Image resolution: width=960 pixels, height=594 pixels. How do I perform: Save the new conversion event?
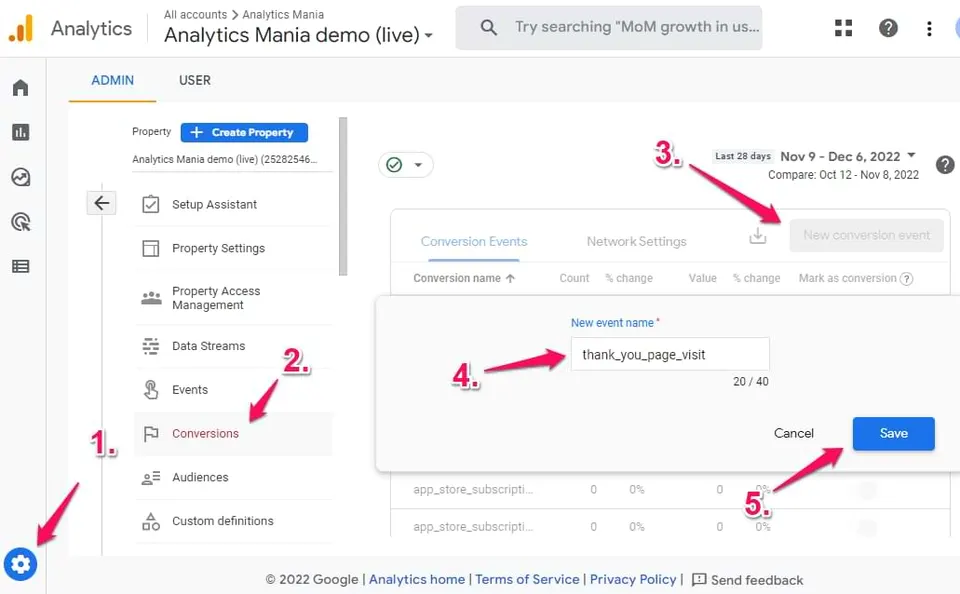pyautogui.click(x=894, y=434)
